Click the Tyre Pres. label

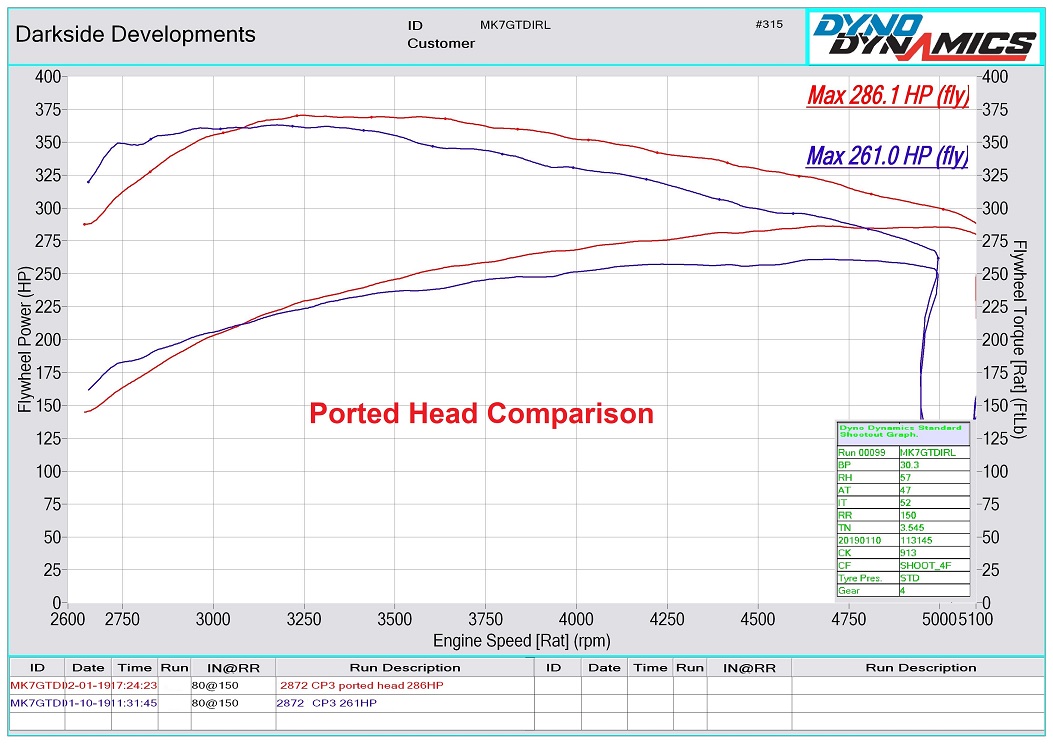pyautogui.click(x=860, y=578)
